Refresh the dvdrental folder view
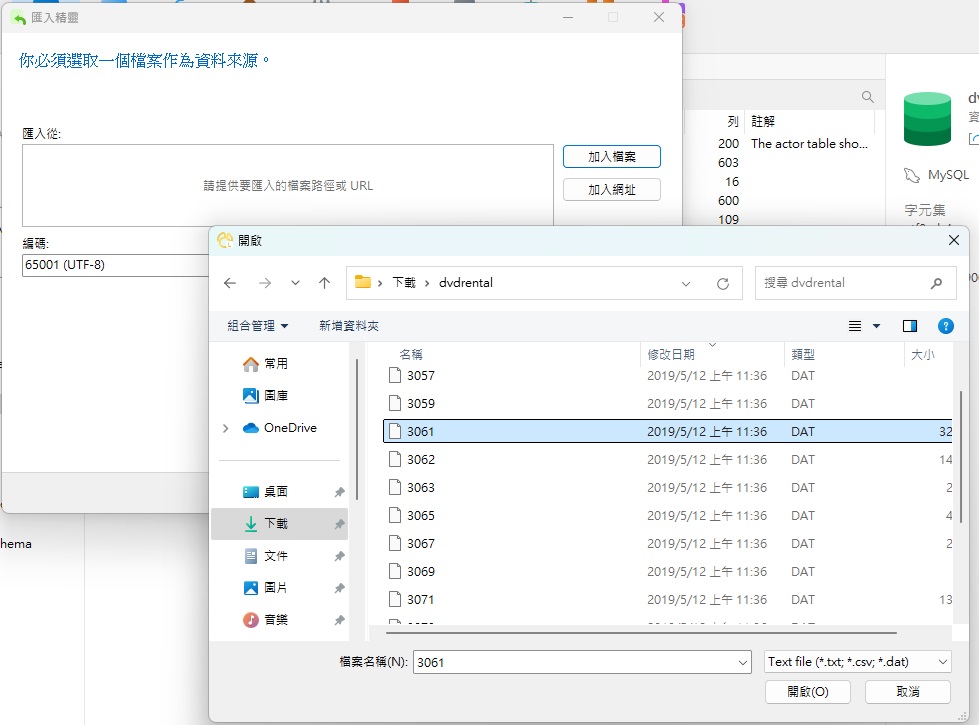The height and width of the screenshot is (725, 979). [723, 283]
